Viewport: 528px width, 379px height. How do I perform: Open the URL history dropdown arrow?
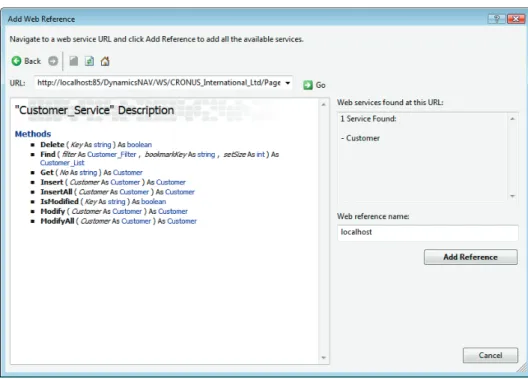pyautogui.click(x=288, y=83)
